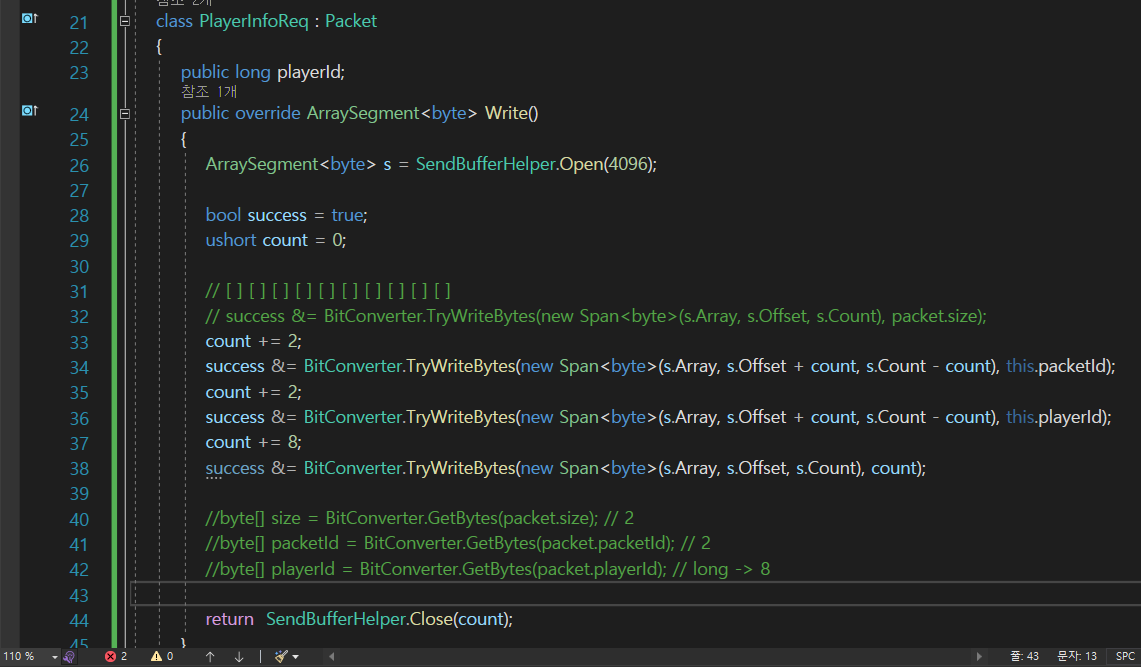Image resolution: width=1141 pixels, height=667 pixels.
Task: Click the right scroll arrow of horizontal scrollbar
Action: pos(979,655)
